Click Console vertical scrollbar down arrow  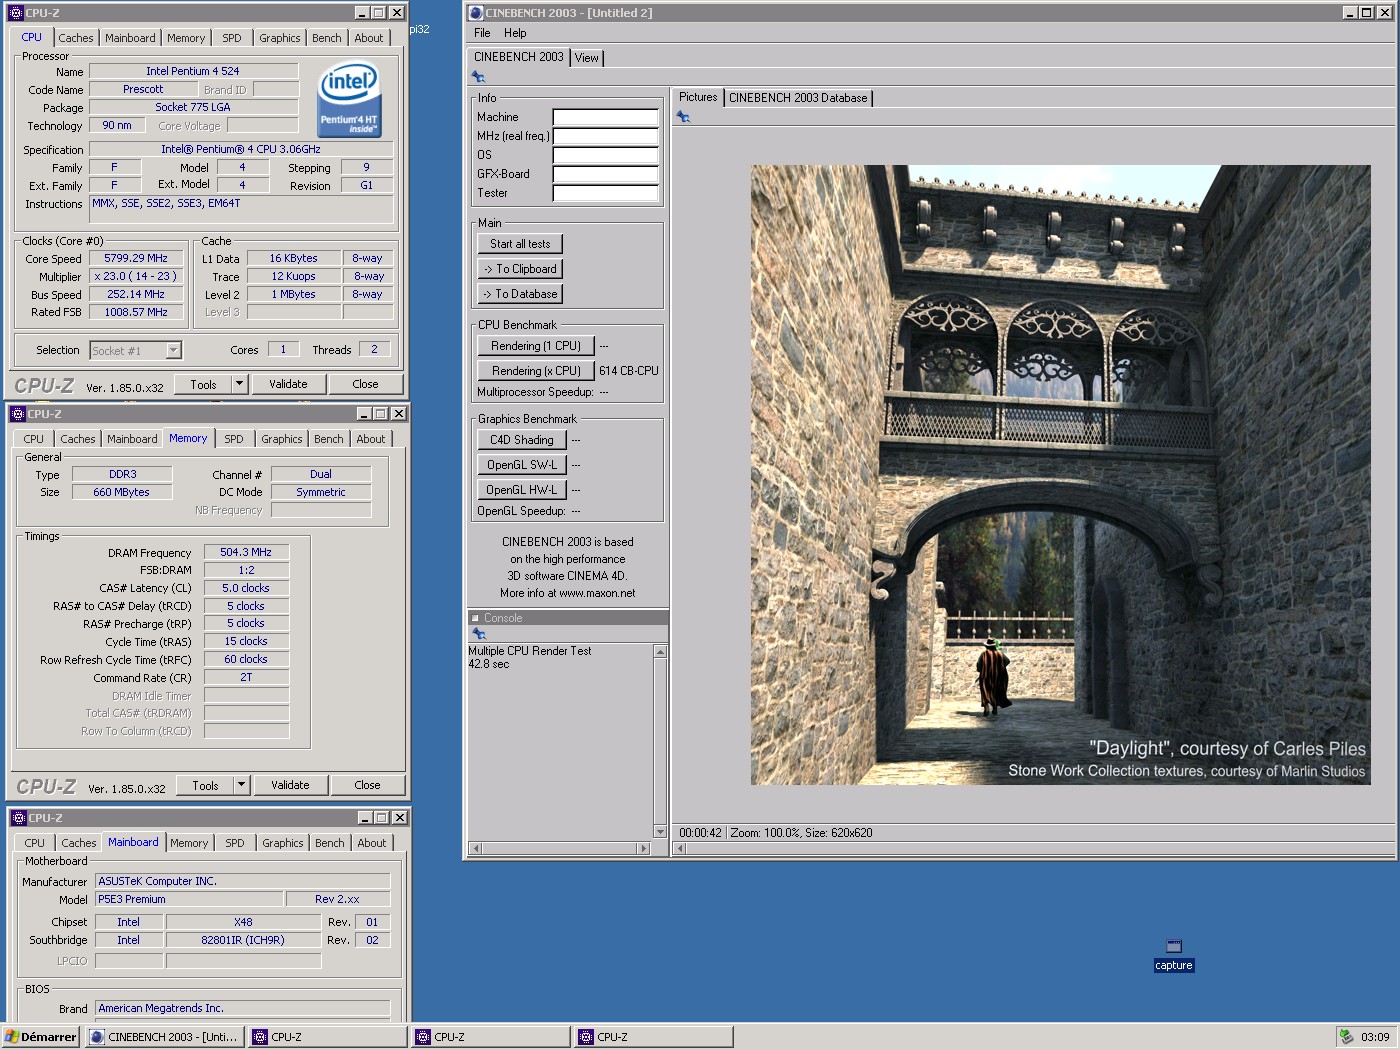coord(660,831)
